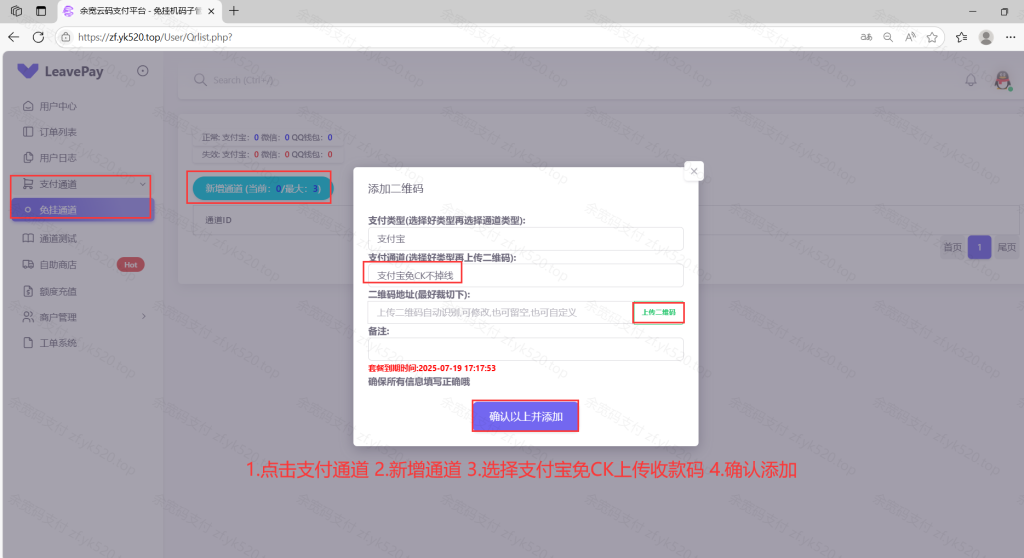Toggle the sidebar collapse circle icon
This screenshot has width=1024, height=558.
click(x=143, y=71)
